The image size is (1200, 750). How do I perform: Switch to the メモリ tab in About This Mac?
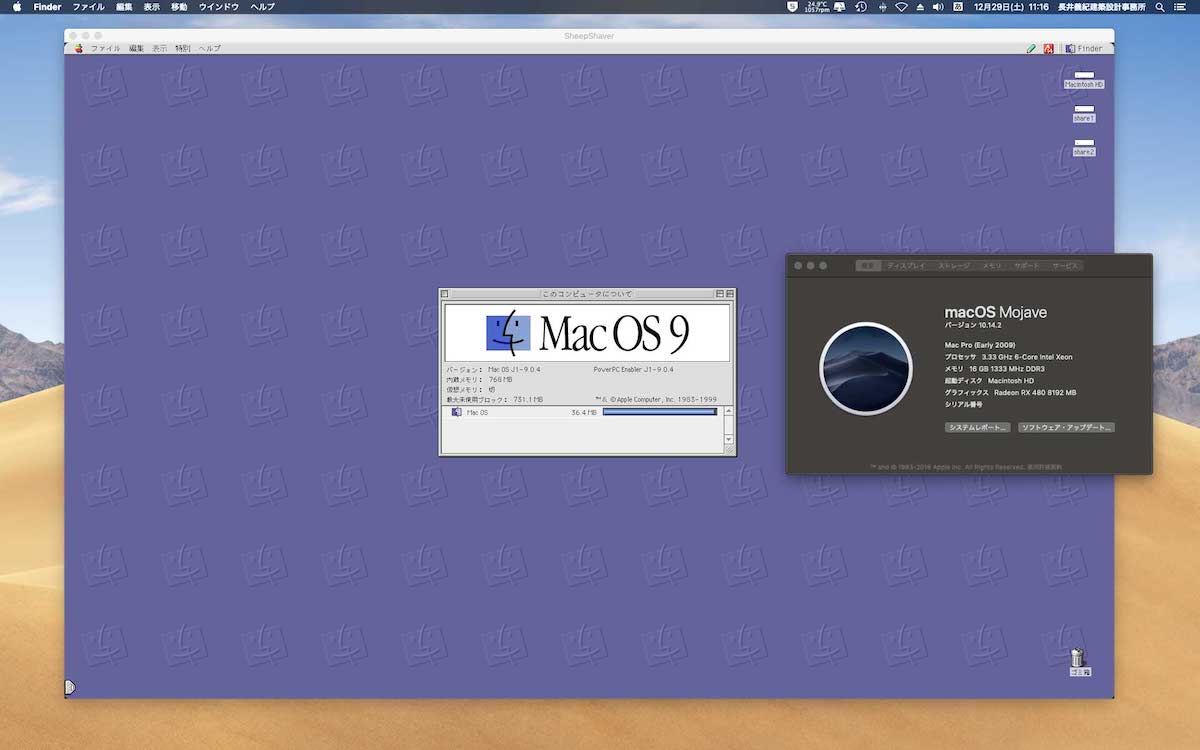(x=992, y=266)
